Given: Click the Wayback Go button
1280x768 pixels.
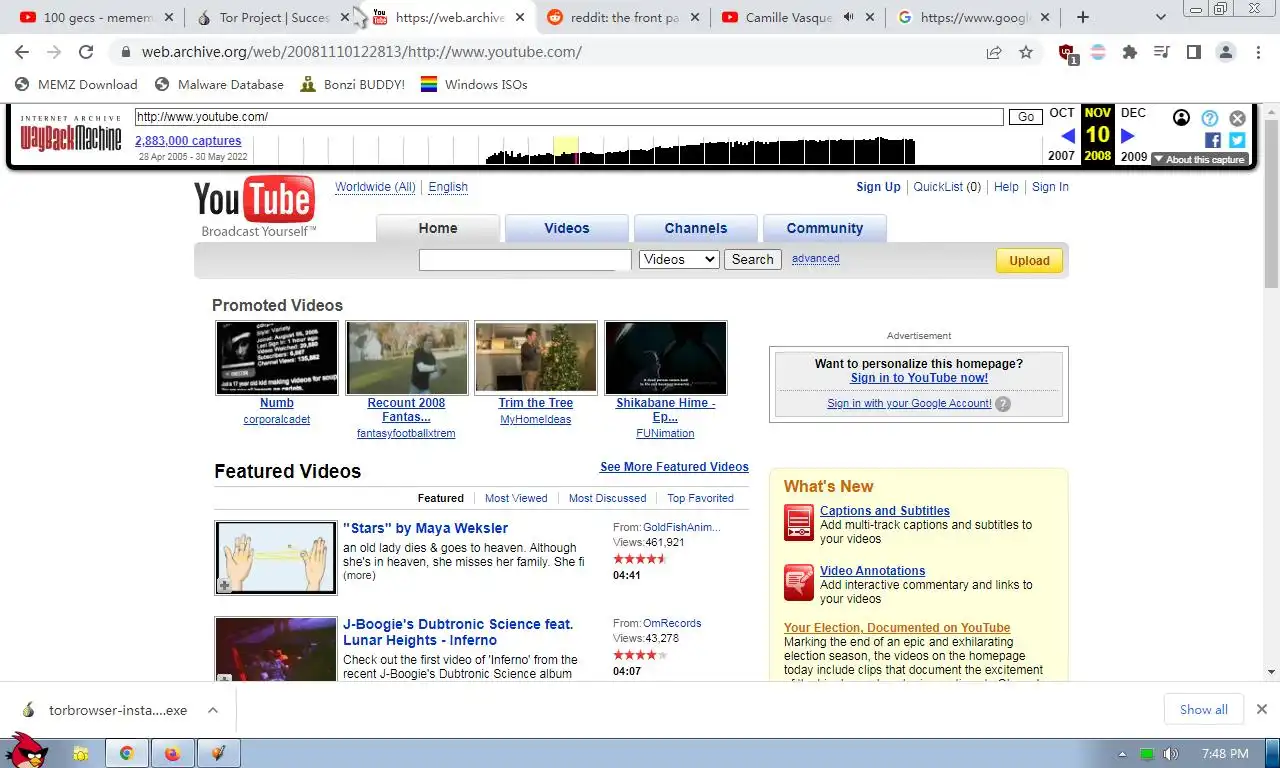Looking at the screenshot, I should click(x=1025, y=117).
